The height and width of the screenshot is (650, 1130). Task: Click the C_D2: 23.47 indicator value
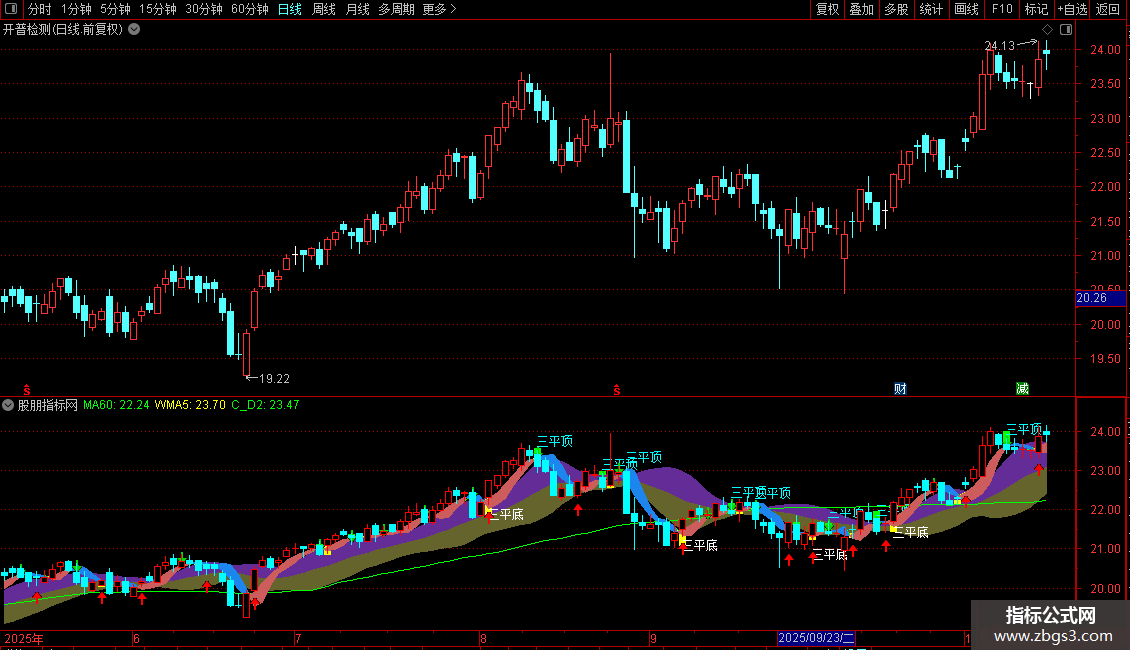coord(265,405)
